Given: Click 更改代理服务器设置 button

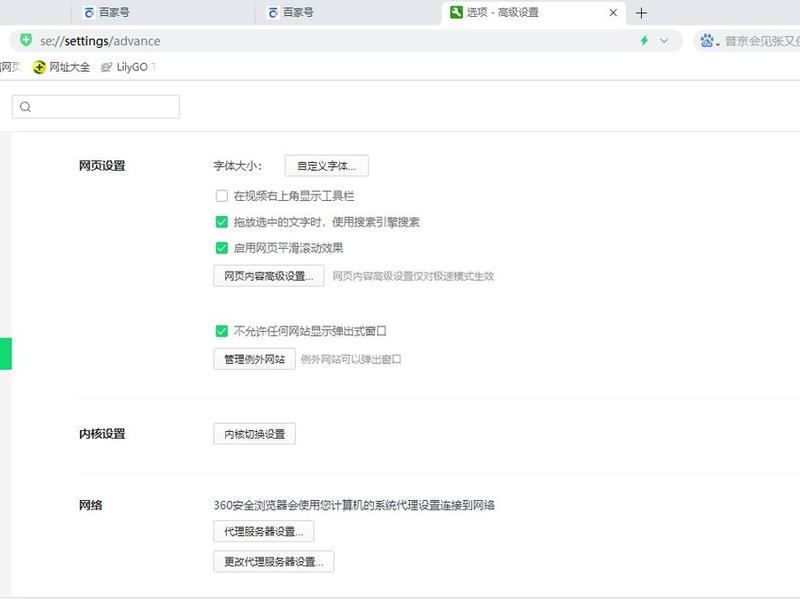Looking at the screenshot, I should [274, 562].
